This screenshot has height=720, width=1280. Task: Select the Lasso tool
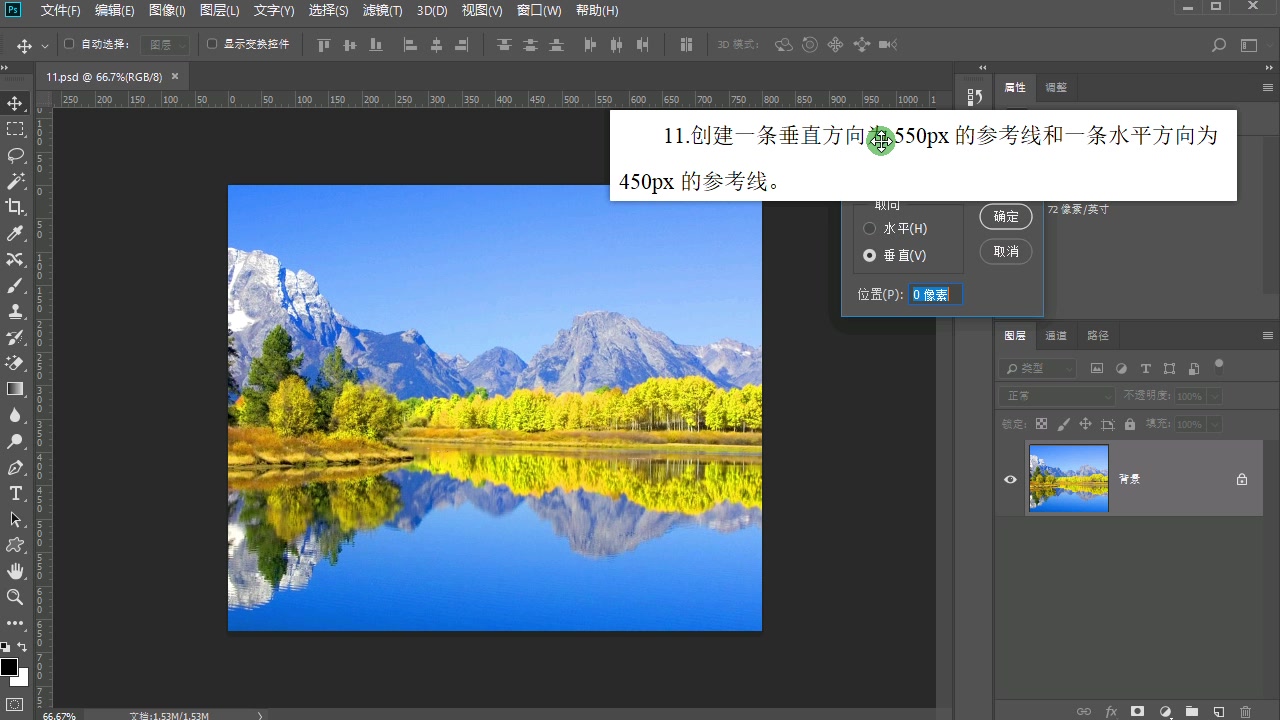[x=15, y=155]
